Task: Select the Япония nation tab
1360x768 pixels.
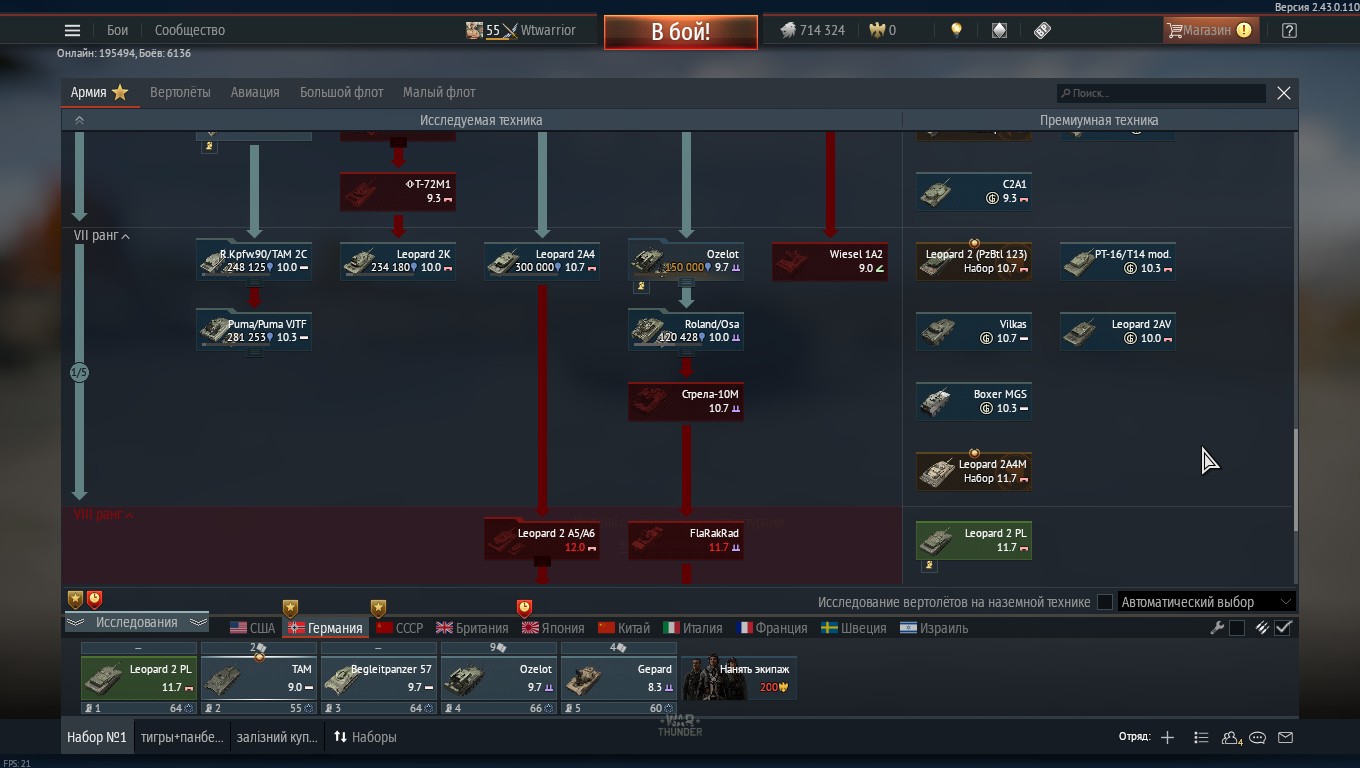Action: tap(553, 628)
